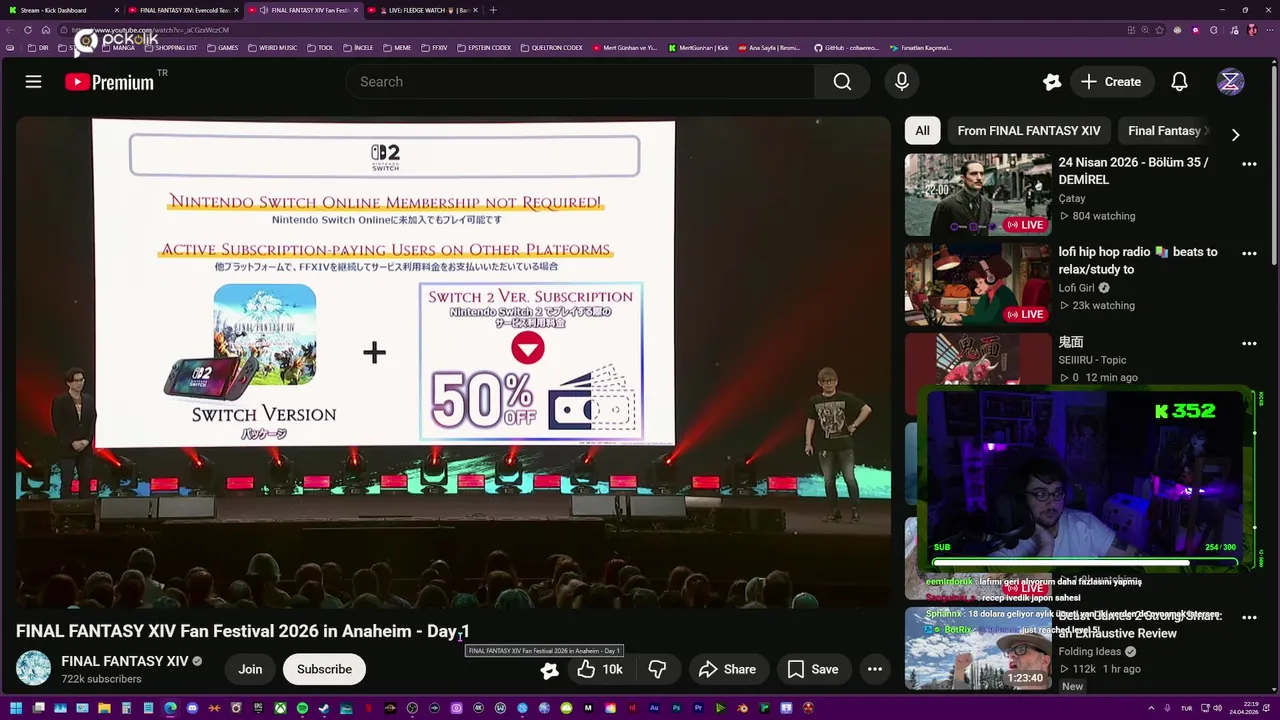
Task: Open a new browser tab
Action: [x=493, y=10]
